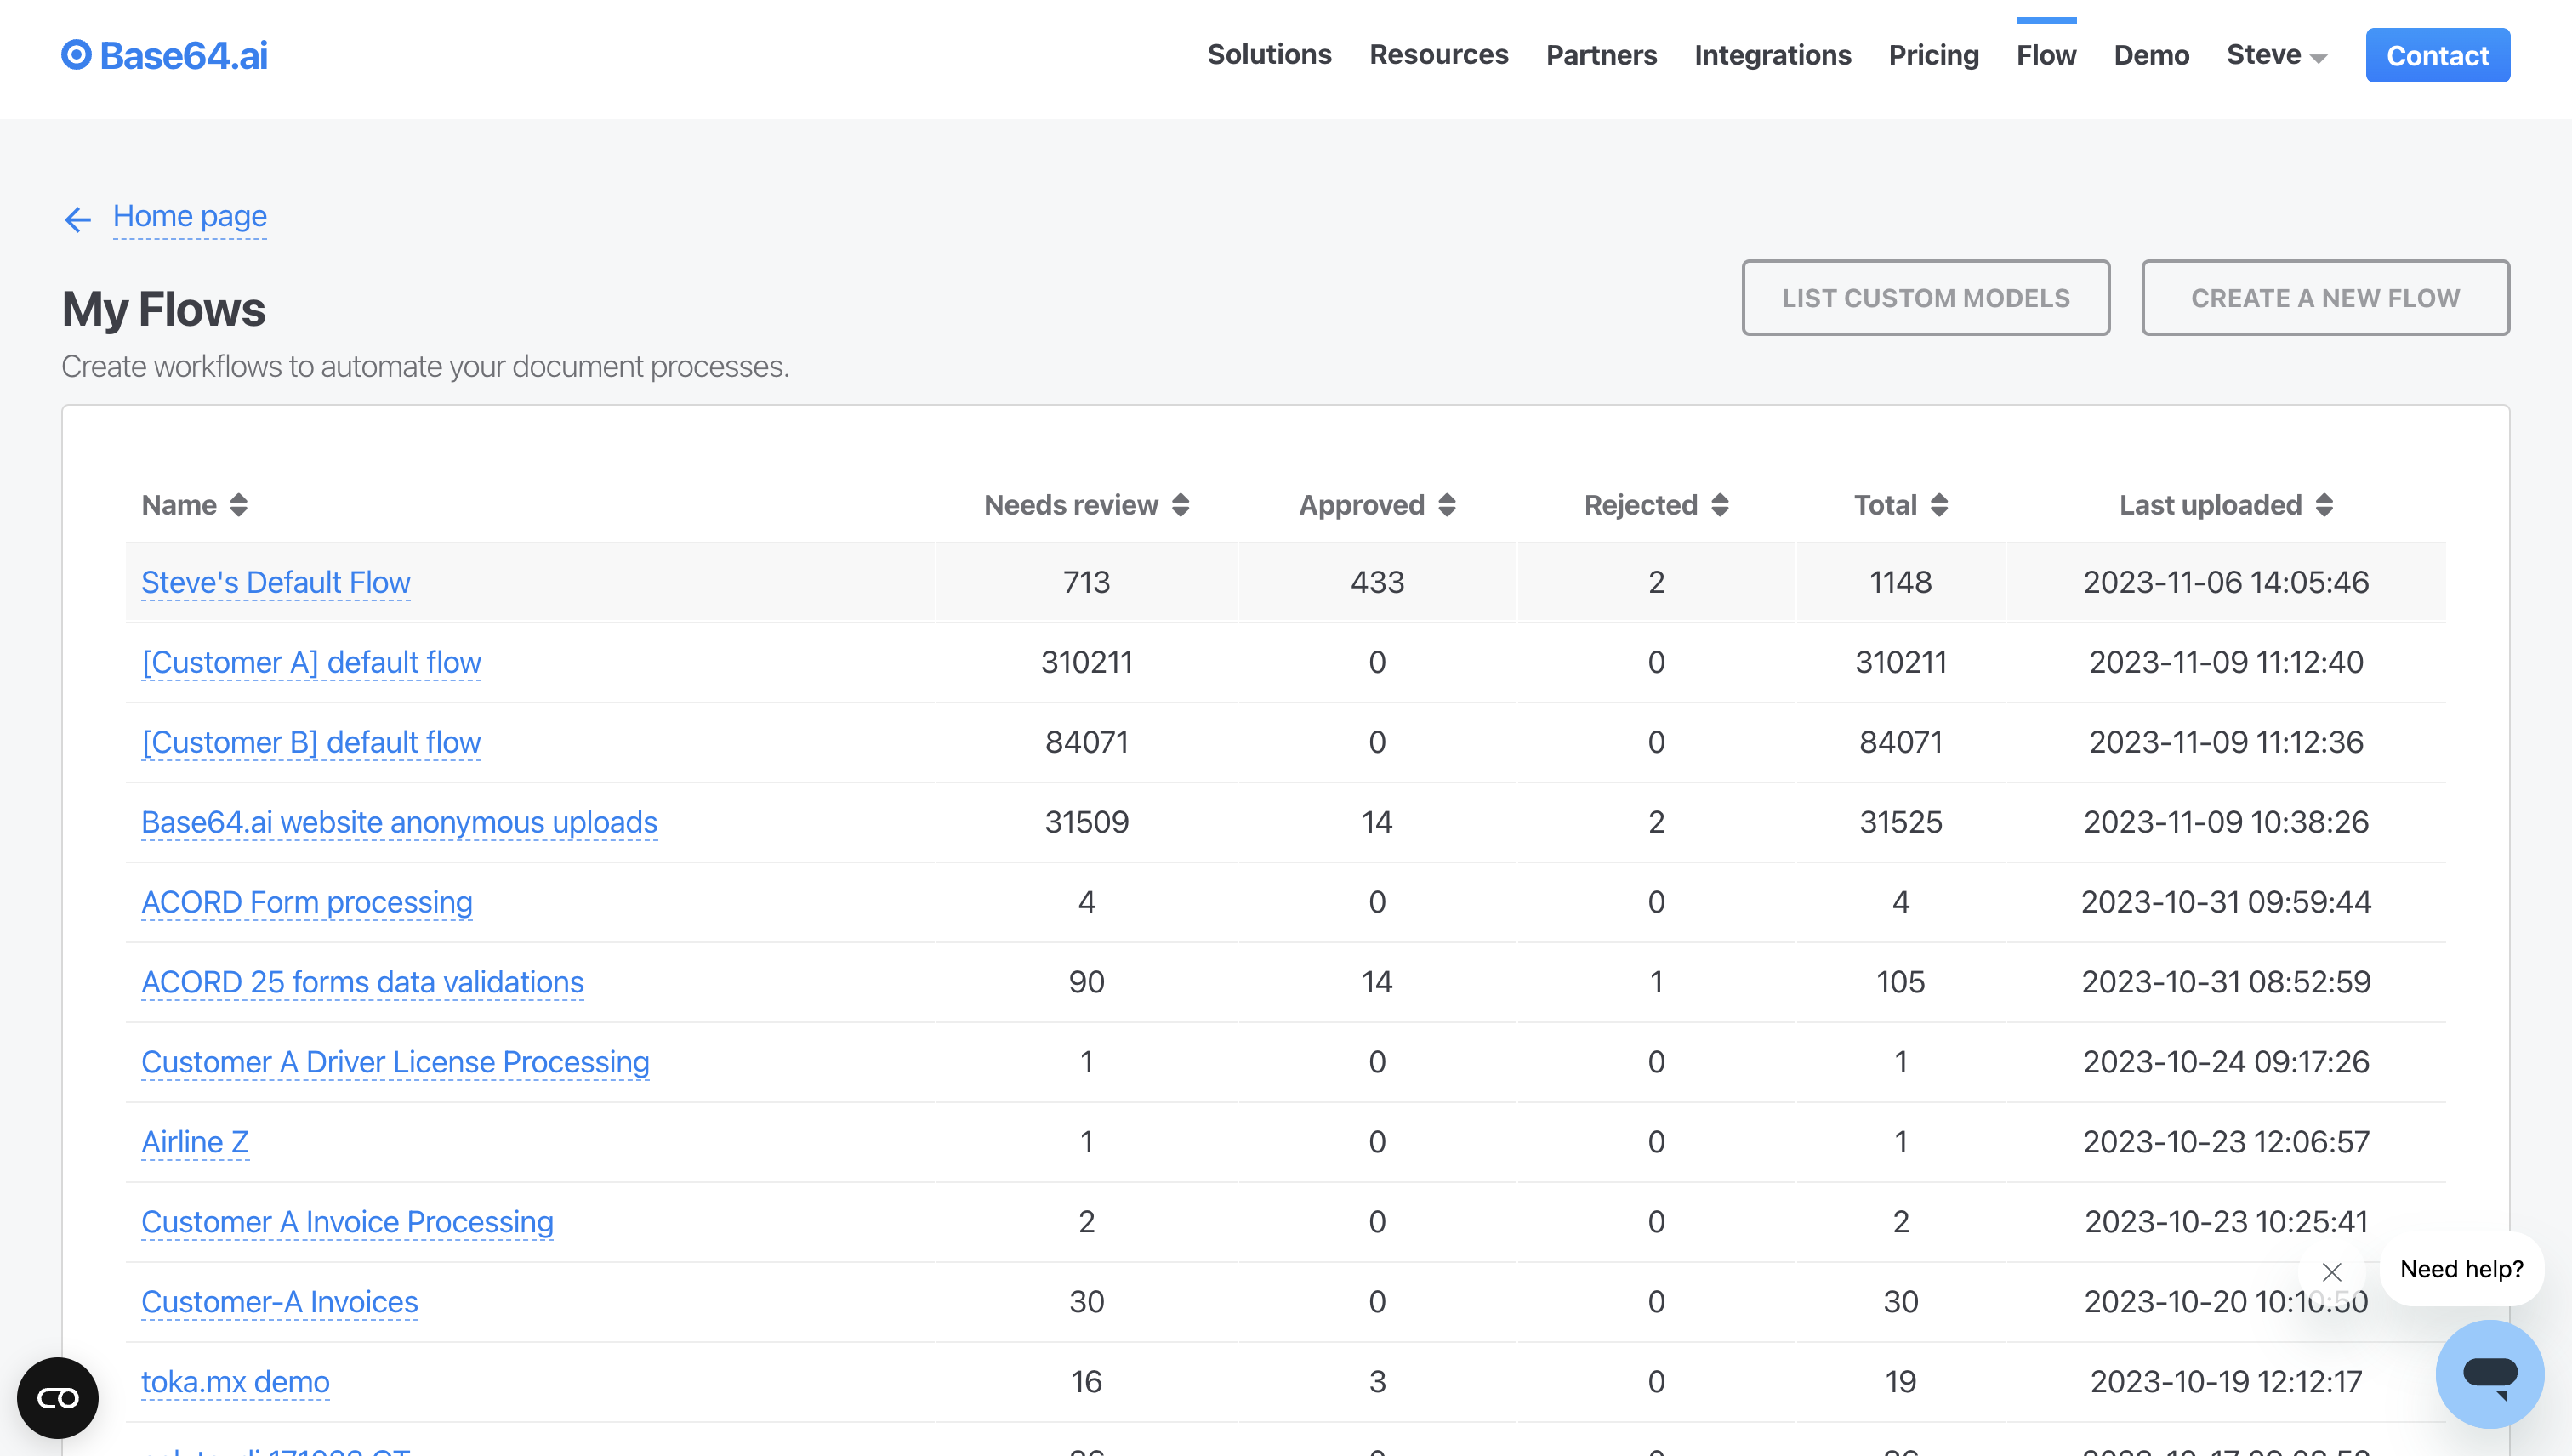Open ACORD 25 forms data validations flow
The width and height of the screenshot is (2572, 1456).
pos(362,982)
